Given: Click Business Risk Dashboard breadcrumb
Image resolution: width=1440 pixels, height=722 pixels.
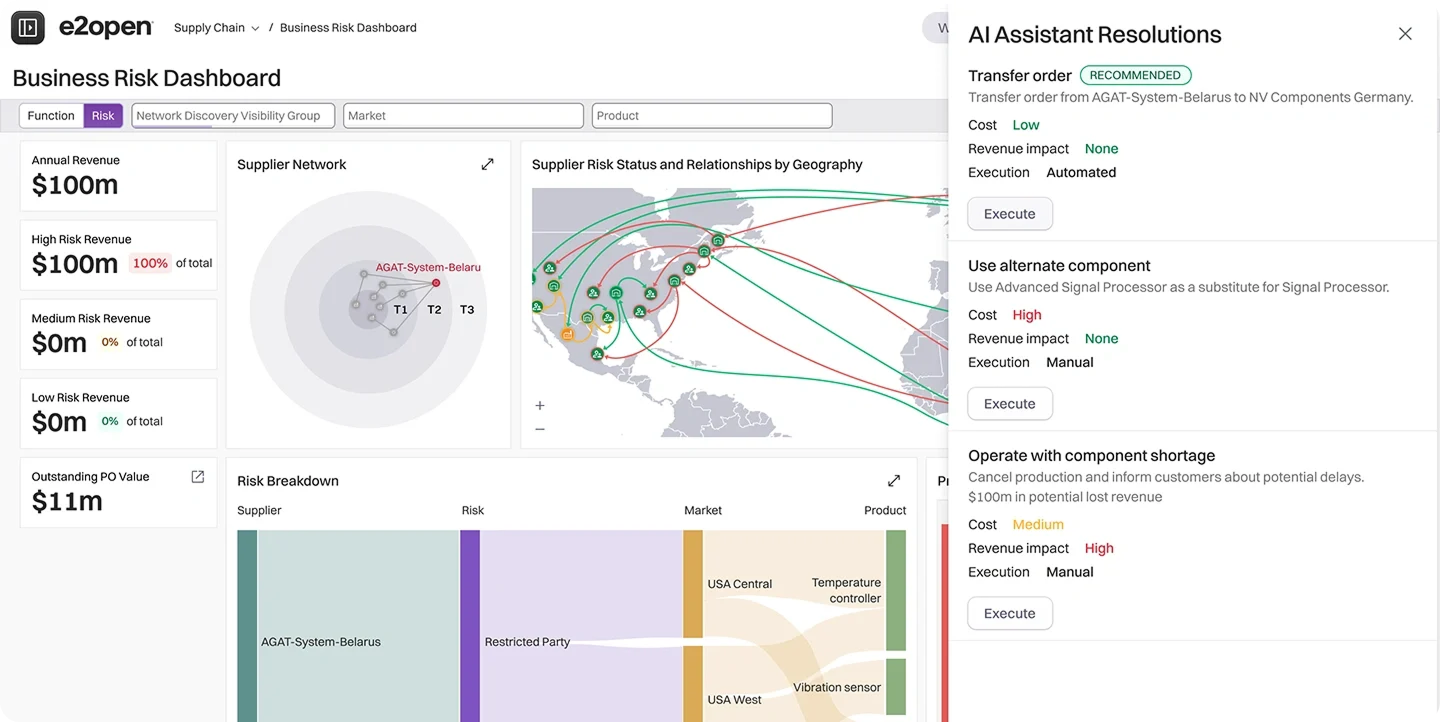Looking at the screenshot, I should [348, 28].
